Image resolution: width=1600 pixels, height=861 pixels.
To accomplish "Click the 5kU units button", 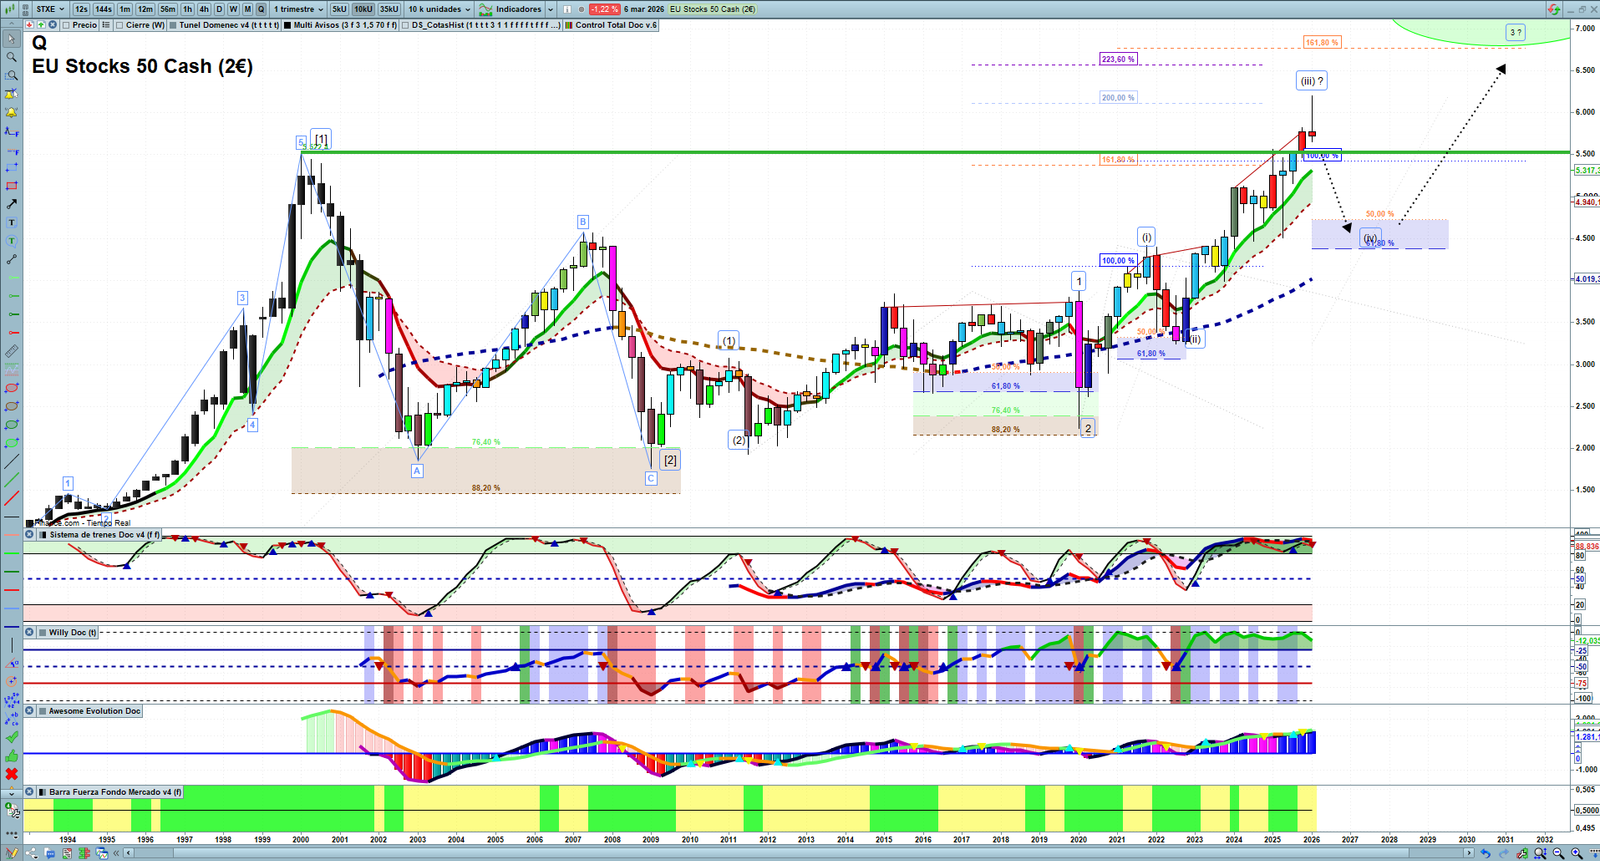I will 340,9.
